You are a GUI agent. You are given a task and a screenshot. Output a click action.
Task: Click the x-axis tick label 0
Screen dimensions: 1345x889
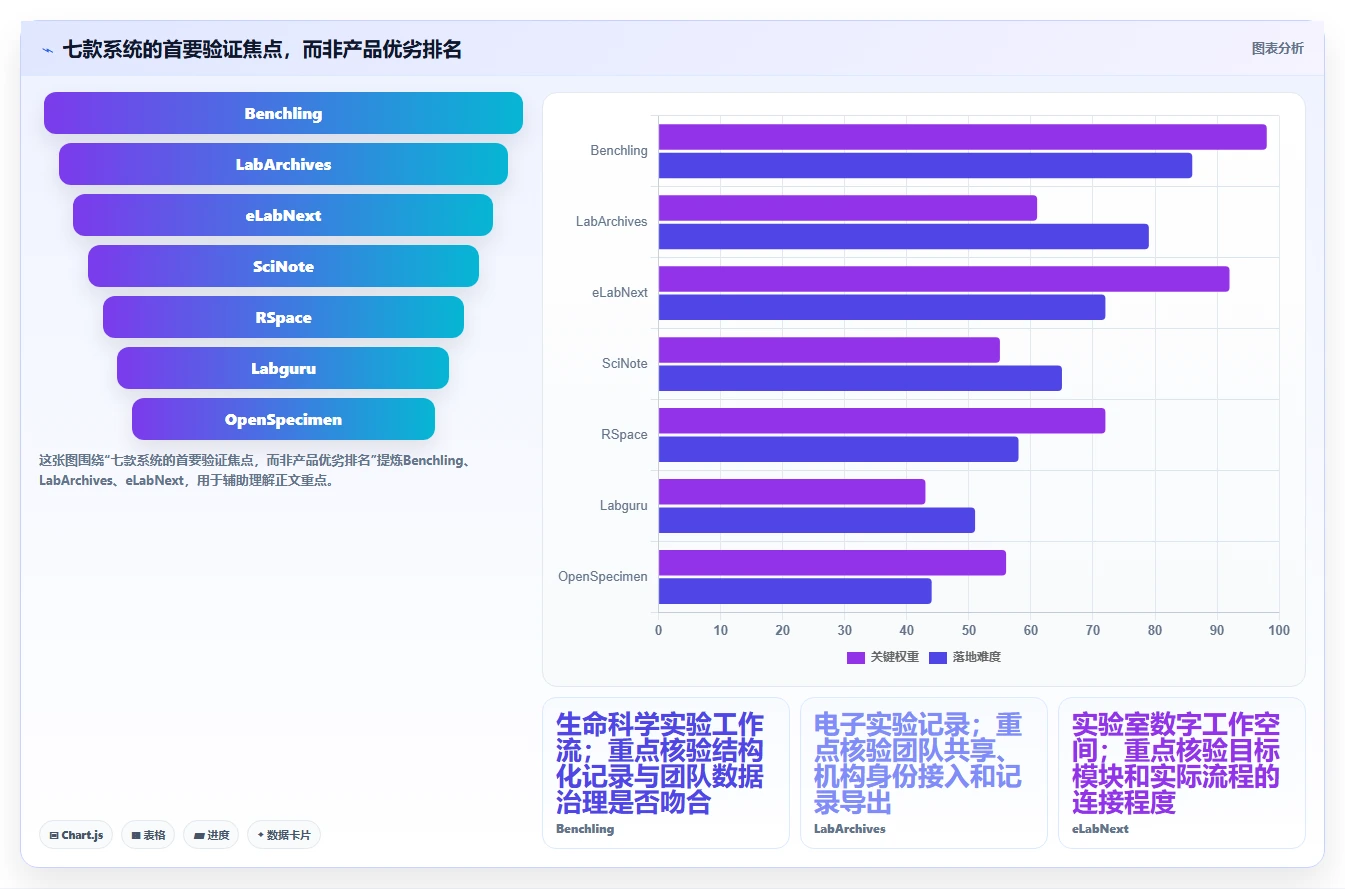tap(658, 630)
